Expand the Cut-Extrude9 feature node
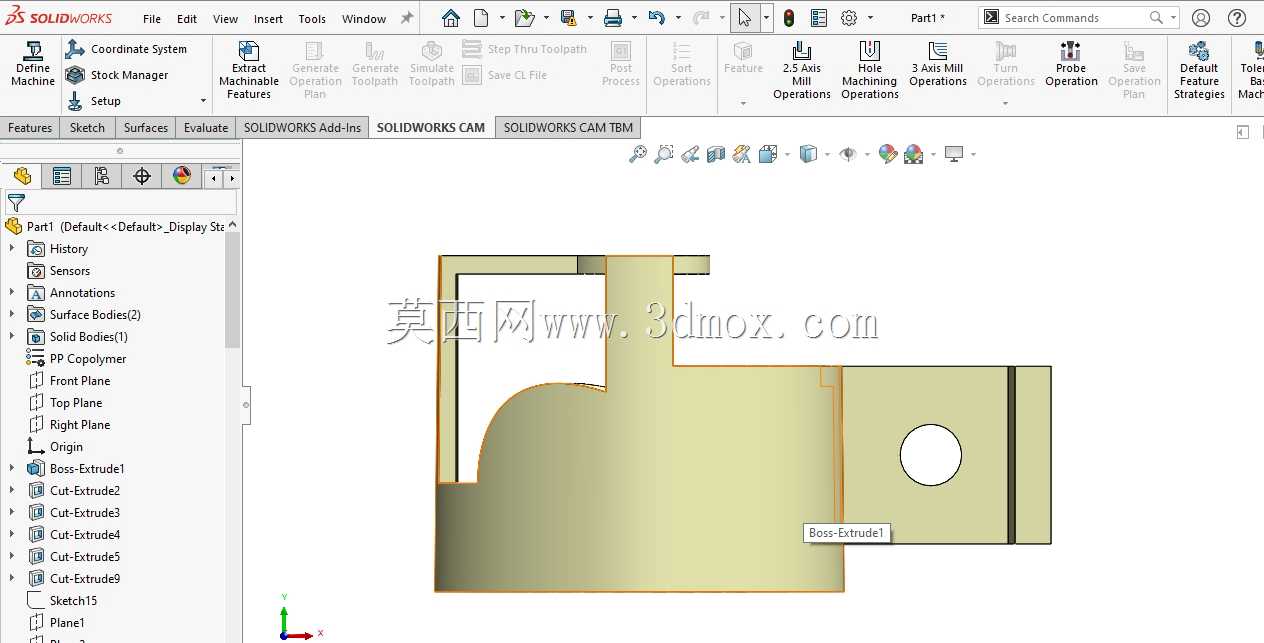 [12, 578]
